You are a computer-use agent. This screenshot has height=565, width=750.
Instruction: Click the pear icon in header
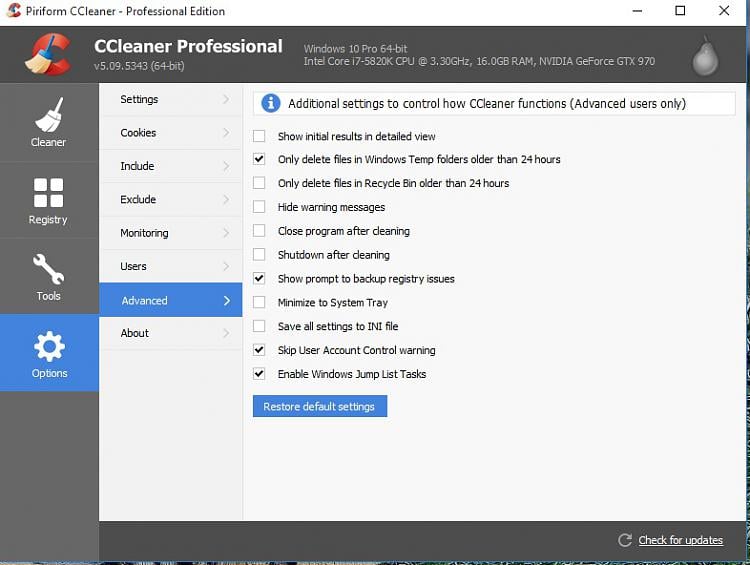click(x=705, y=55)
